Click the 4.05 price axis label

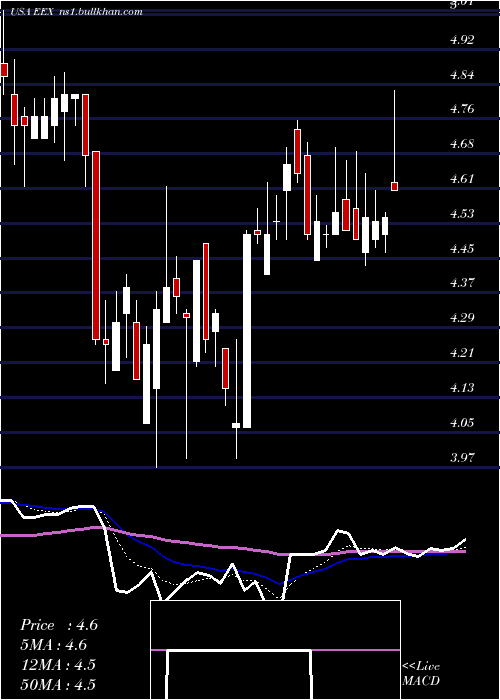point(462,423)
